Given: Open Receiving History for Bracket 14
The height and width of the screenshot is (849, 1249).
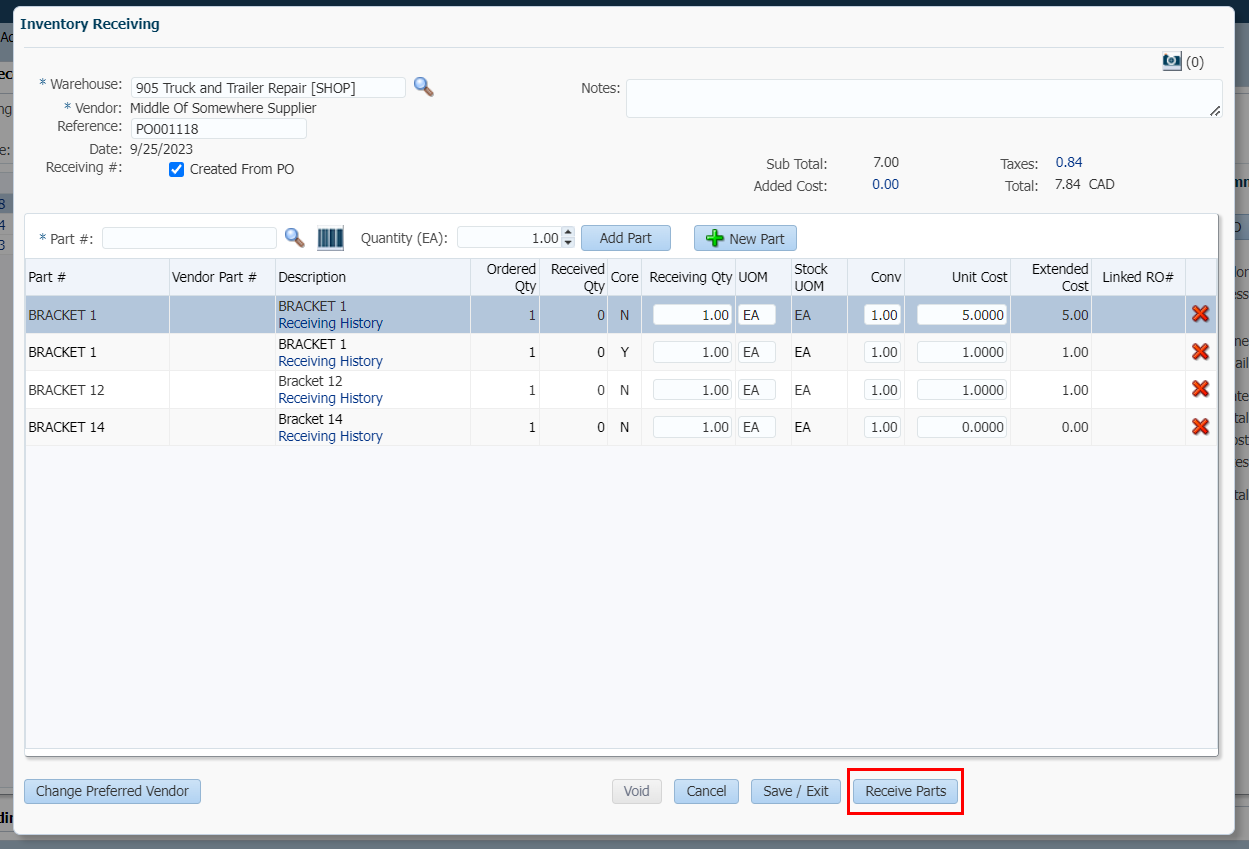Looking at the screenshot, I should tap(330, 436).
